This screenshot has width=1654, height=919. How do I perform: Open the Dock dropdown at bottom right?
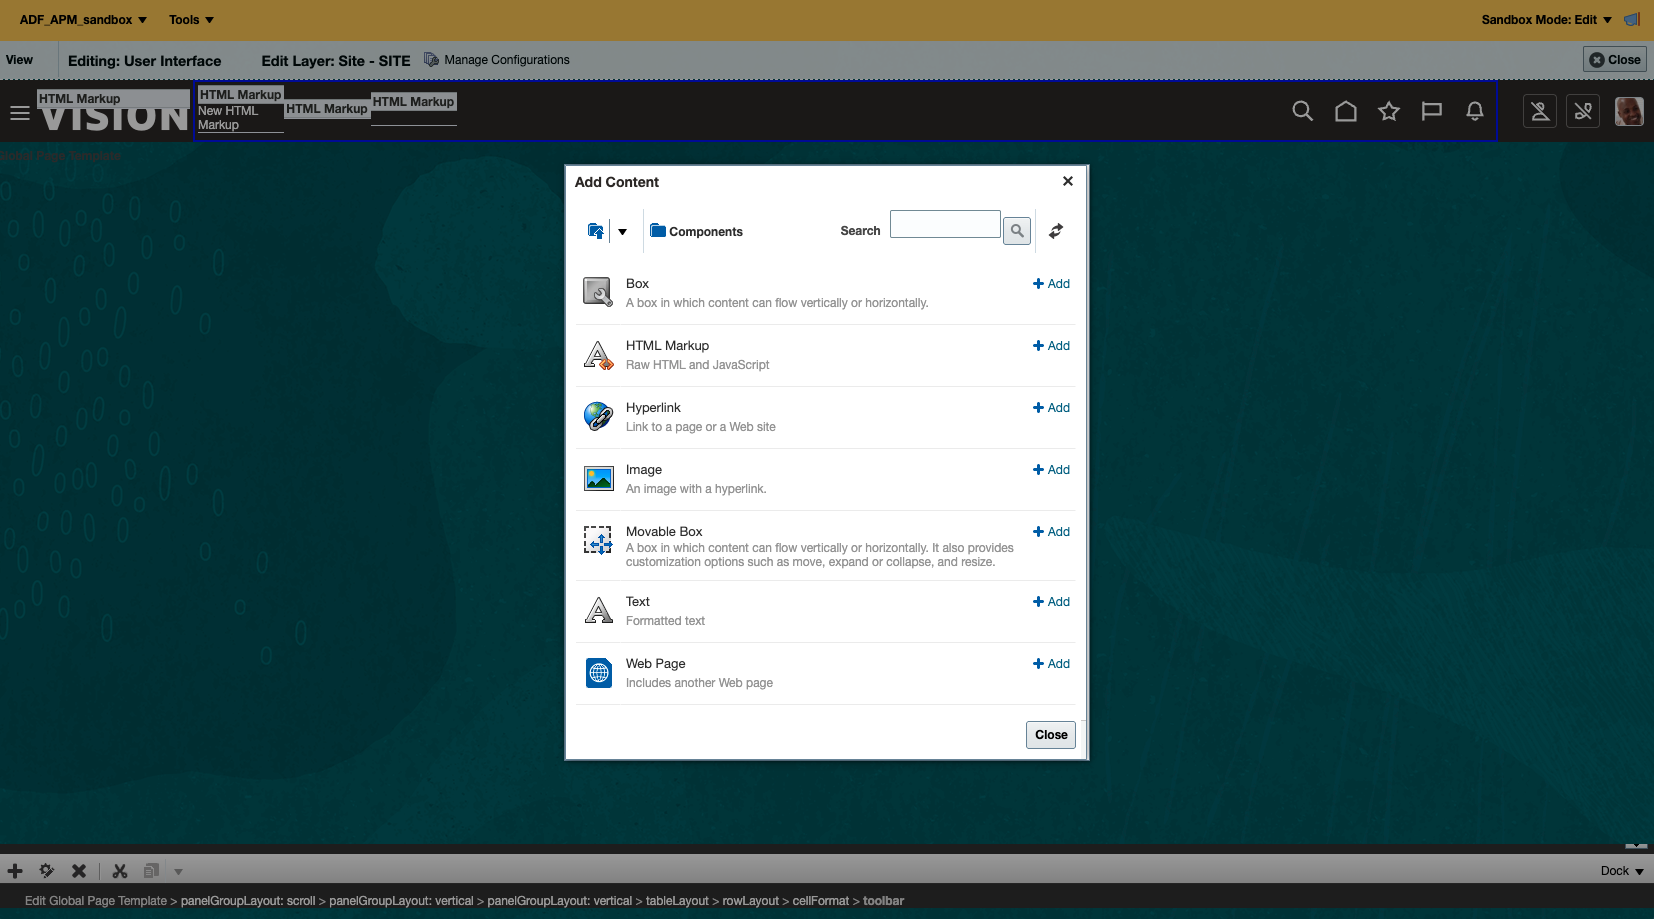[1618, 870]
